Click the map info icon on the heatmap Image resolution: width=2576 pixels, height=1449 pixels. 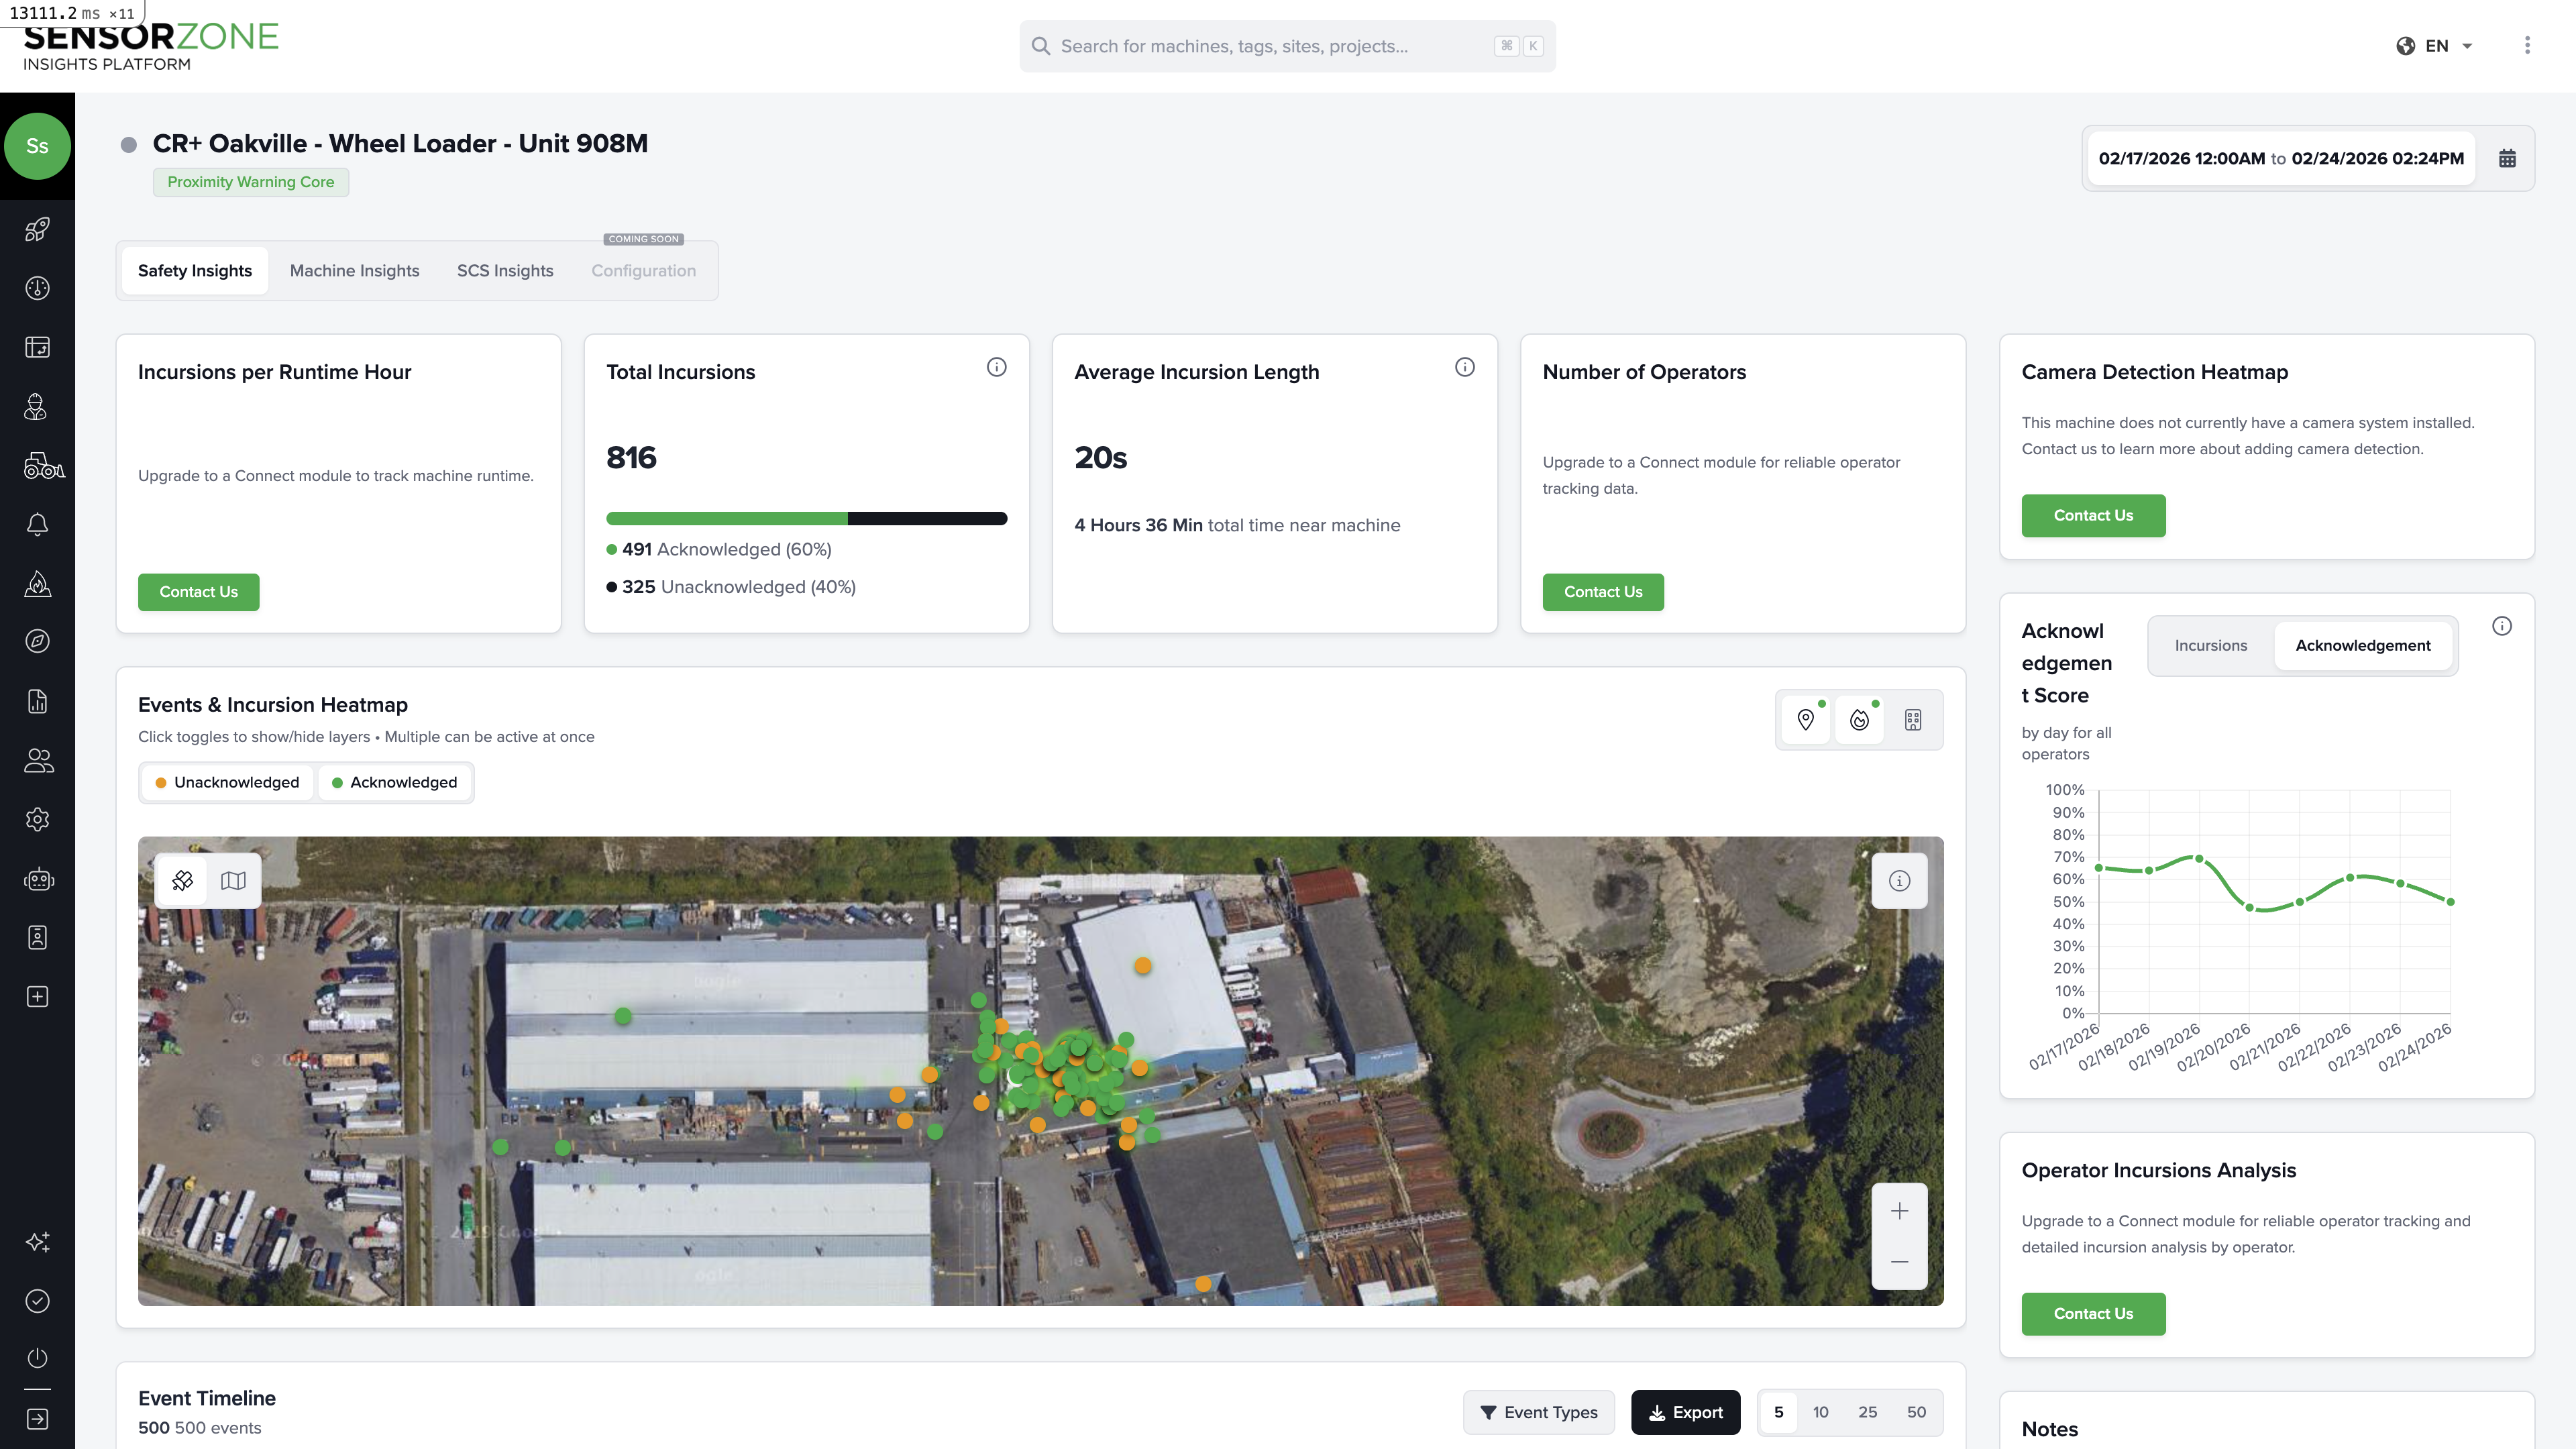(1899, 881)
